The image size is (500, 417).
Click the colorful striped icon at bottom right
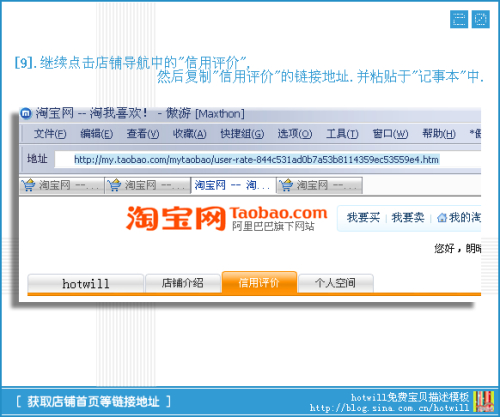484,402
